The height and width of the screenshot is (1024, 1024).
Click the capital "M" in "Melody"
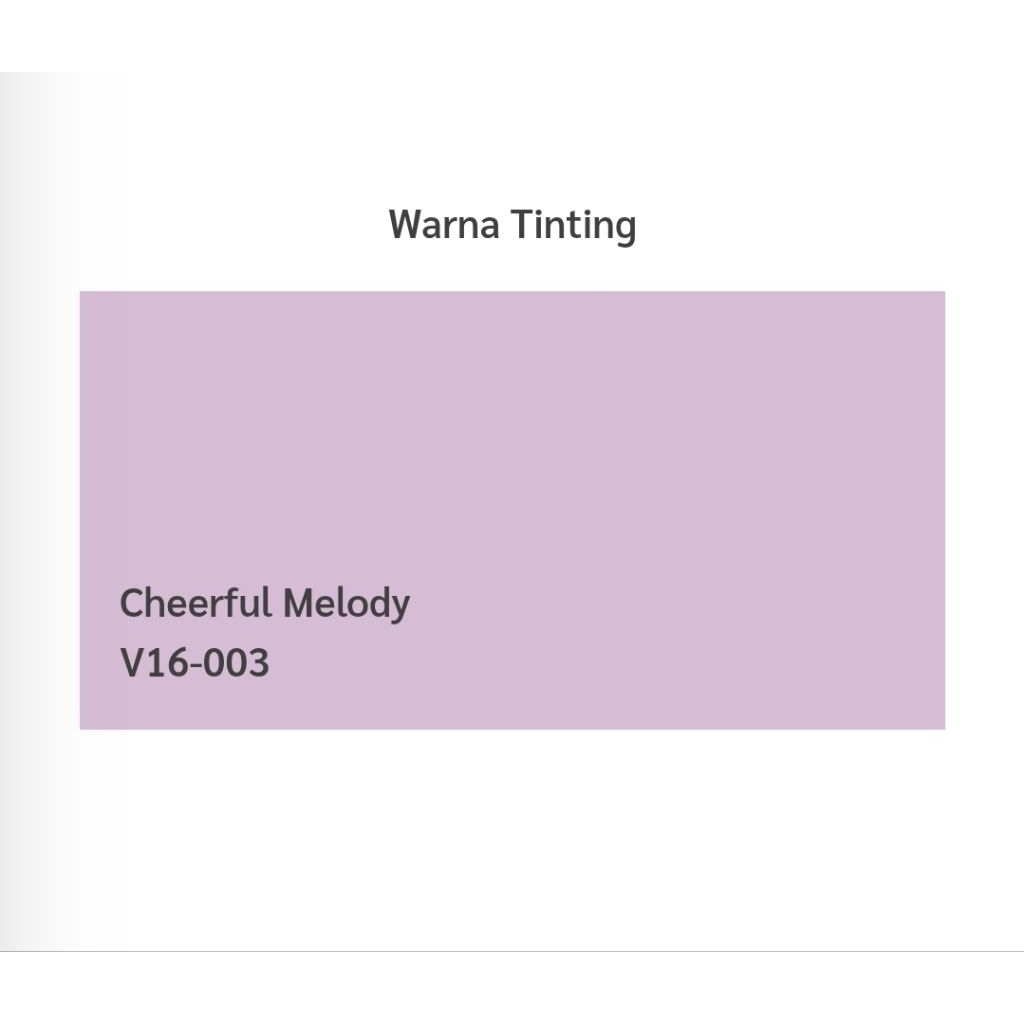297,604
